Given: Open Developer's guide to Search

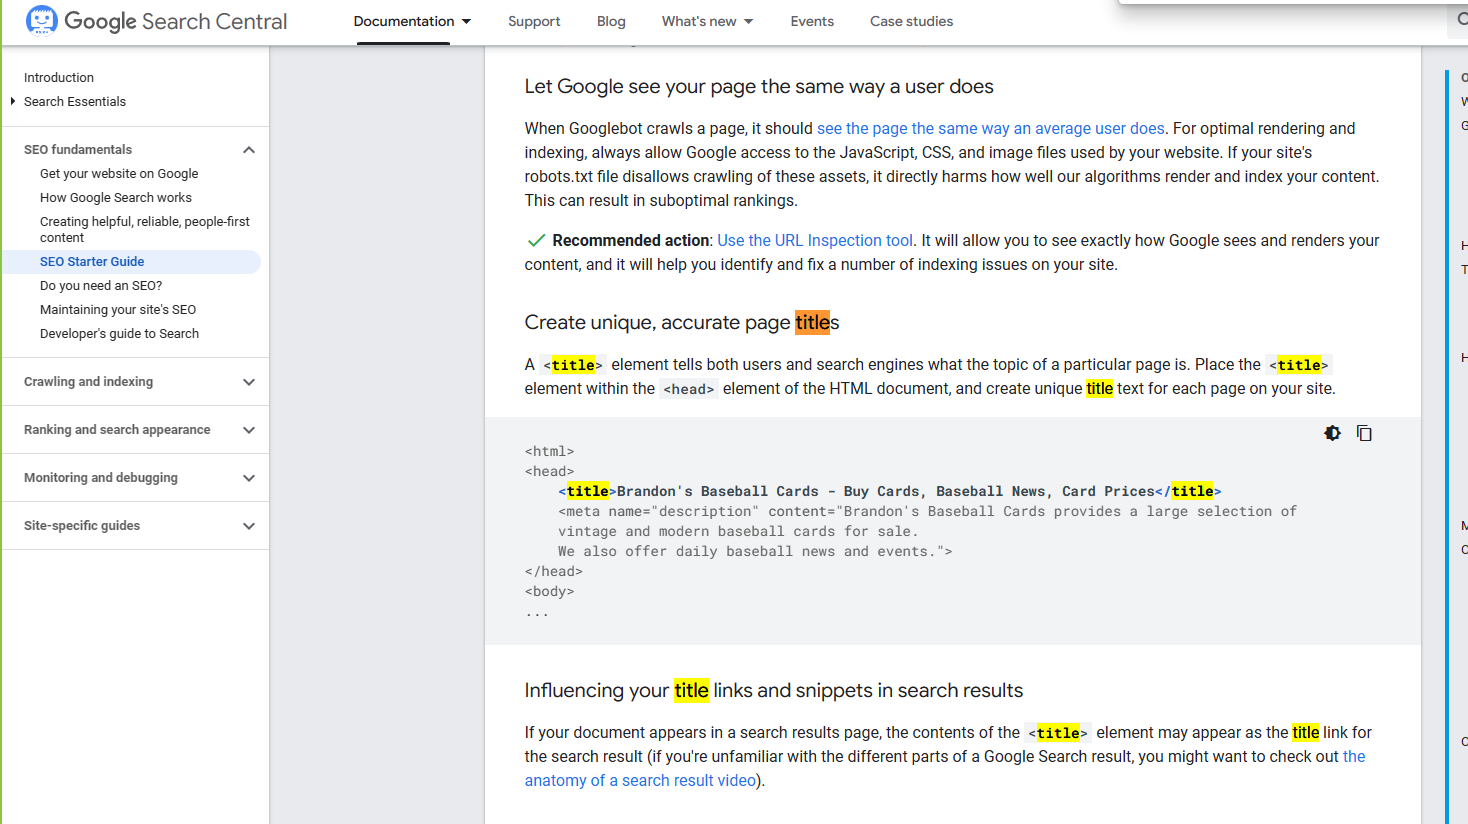Looking at the screenshot, I should click(x=119, y=334).
